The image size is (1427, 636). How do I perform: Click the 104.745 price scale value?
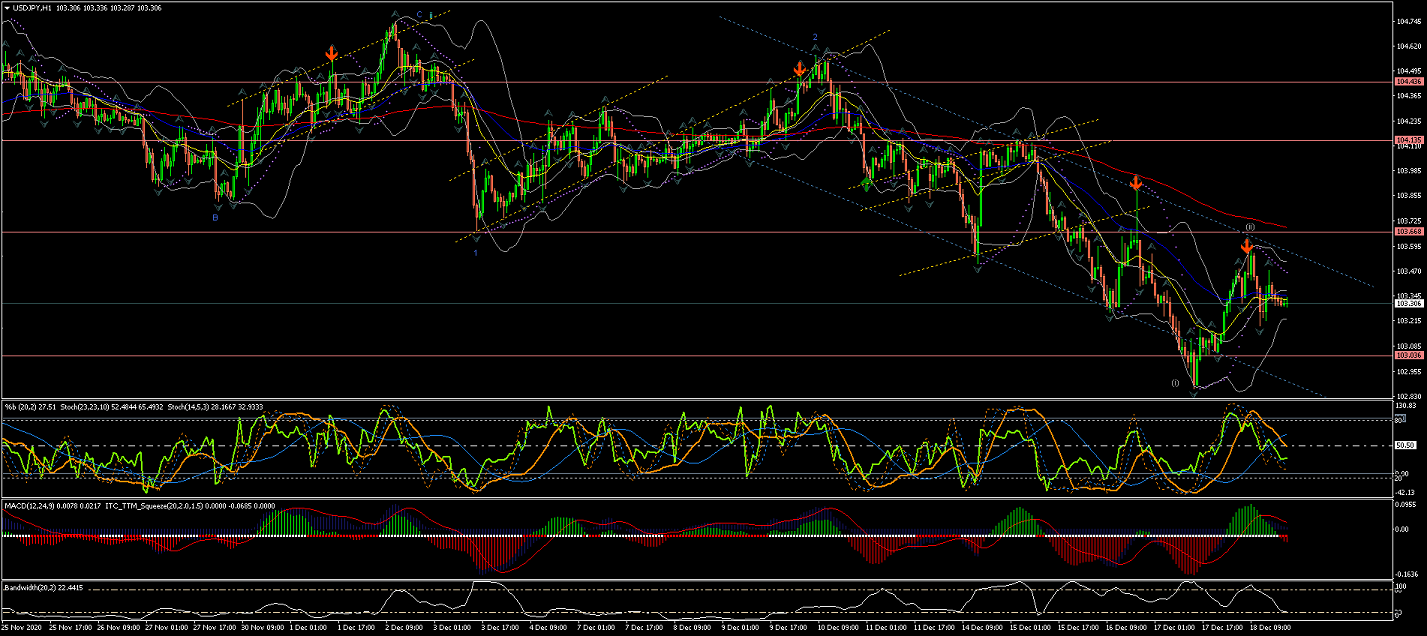click(x=1410, y=20)
